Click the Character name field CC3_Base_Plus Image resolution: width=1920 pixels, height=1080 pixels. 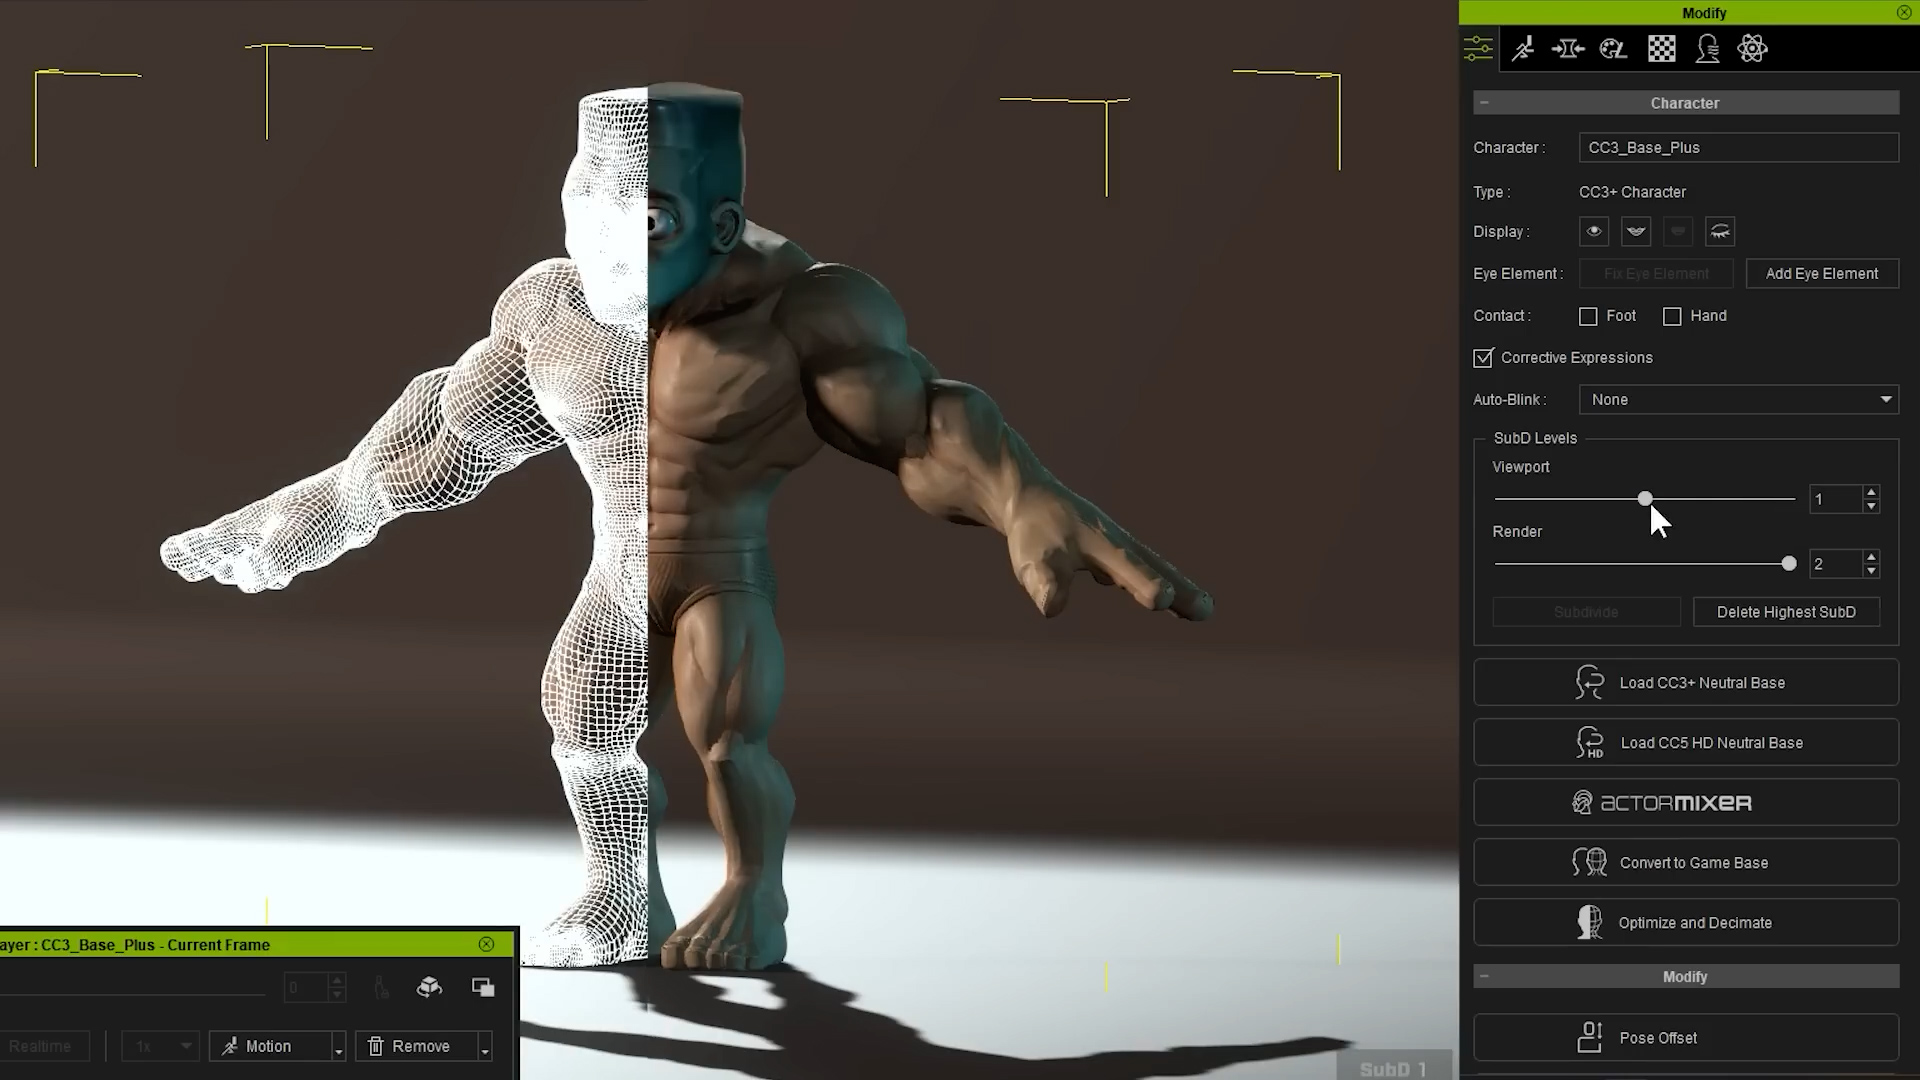click(x=1739, y=147)
